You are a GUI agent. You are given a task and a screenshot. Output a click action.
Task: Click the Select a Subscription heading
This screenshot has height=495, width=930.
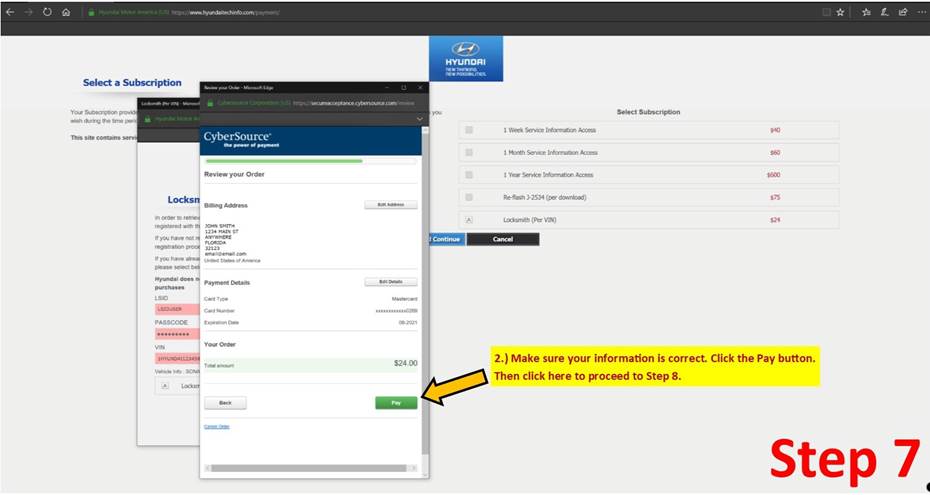[132, 83]
